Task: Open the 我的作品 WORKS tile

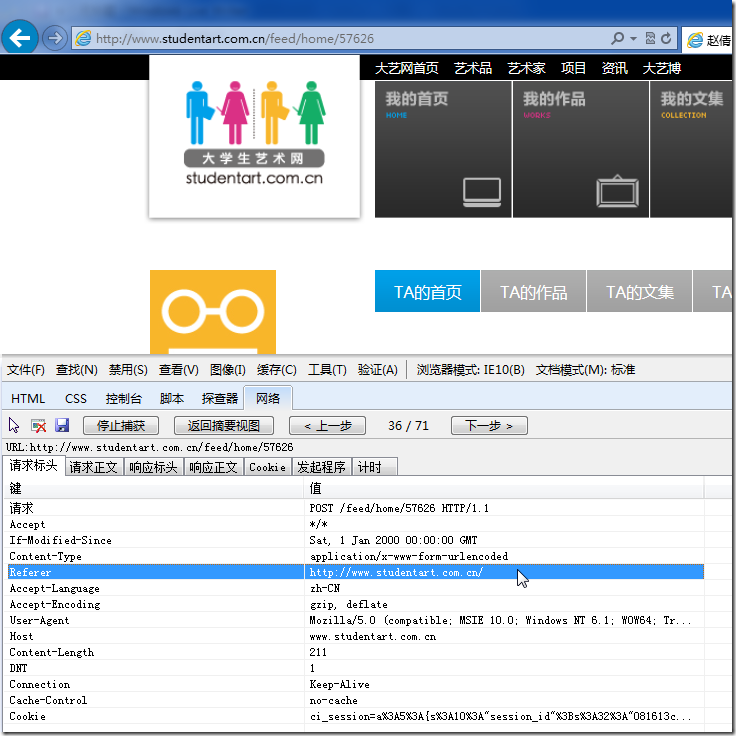Action: click(x=581, y=149)
